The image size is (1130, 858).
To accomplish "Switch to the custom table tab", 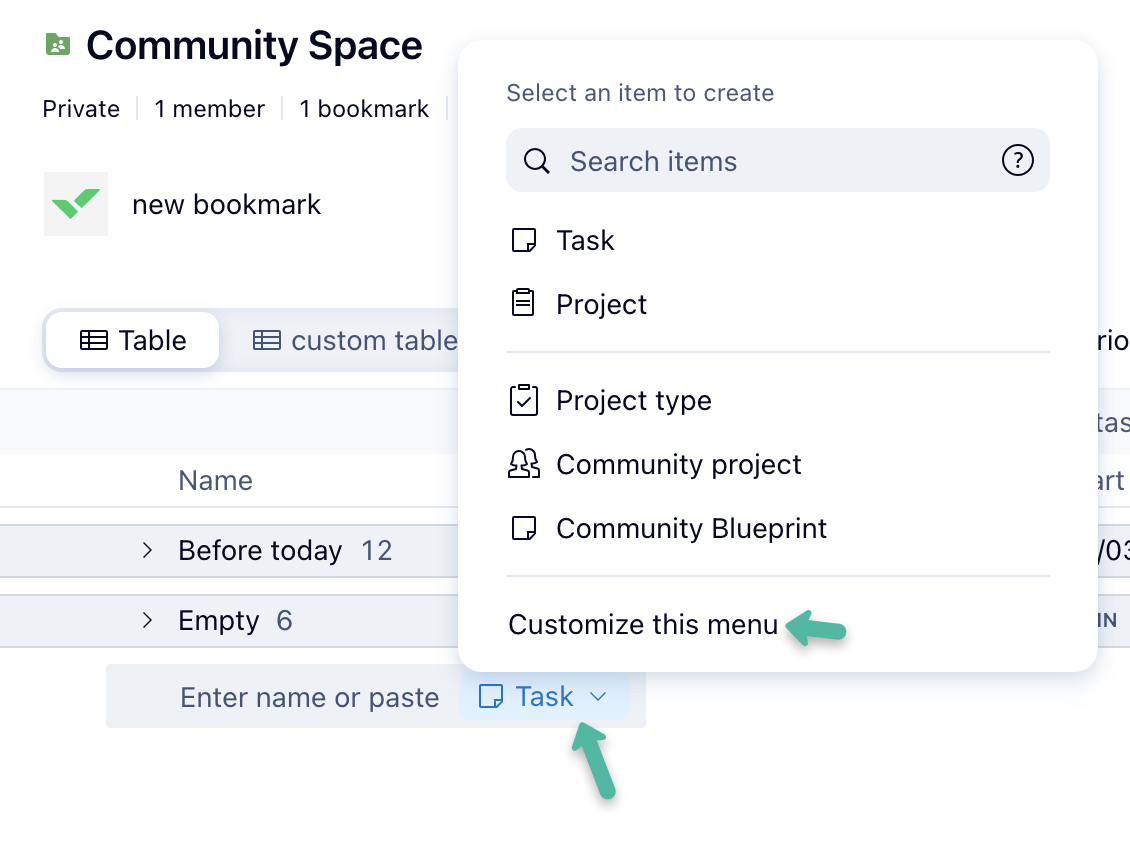I will click(355, 340).
